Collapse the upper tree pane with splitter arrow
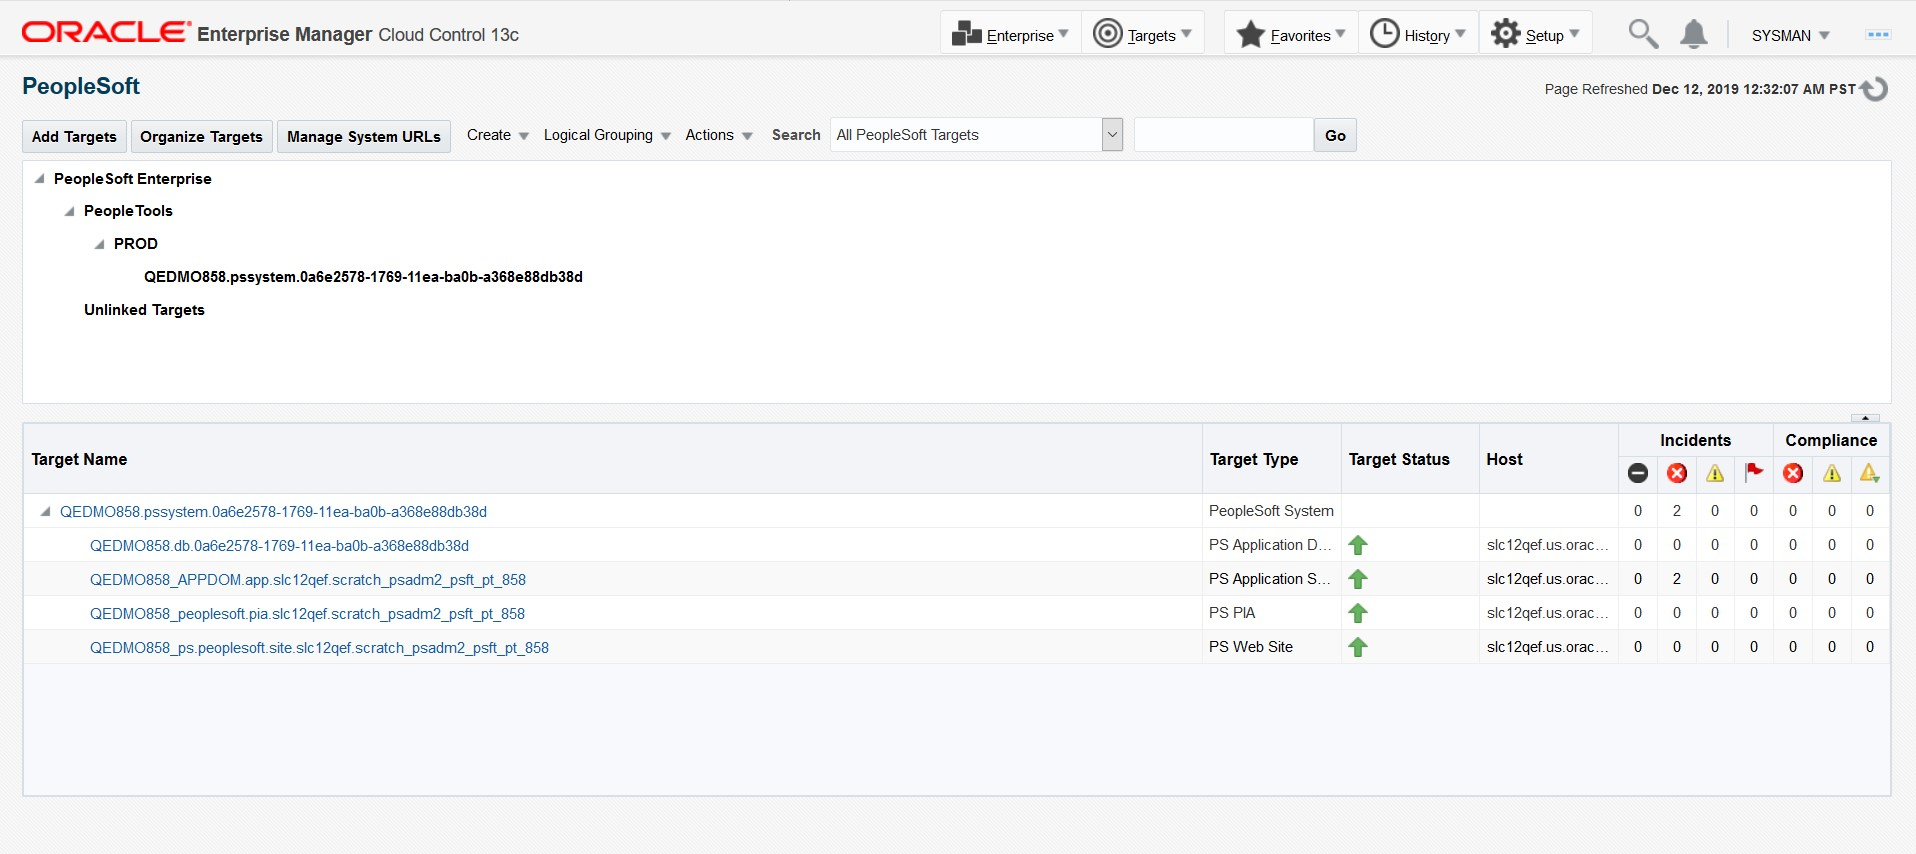 [1865, 418]
